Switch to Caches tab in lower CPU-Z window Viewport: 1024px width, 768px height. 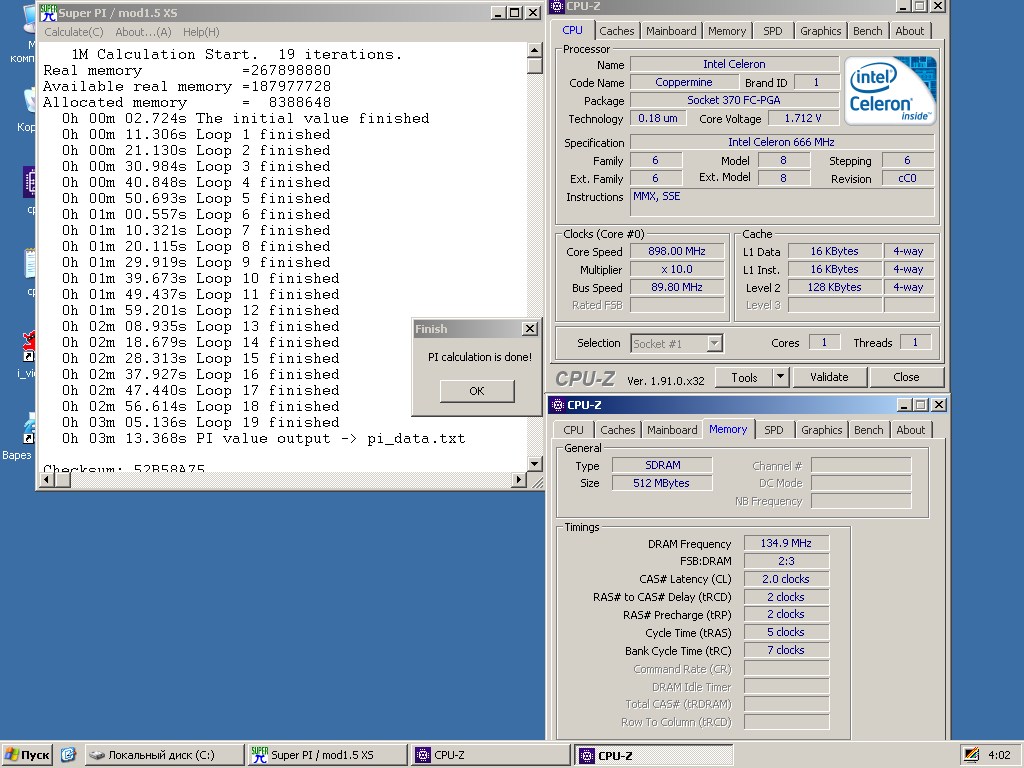pos(618,430)
